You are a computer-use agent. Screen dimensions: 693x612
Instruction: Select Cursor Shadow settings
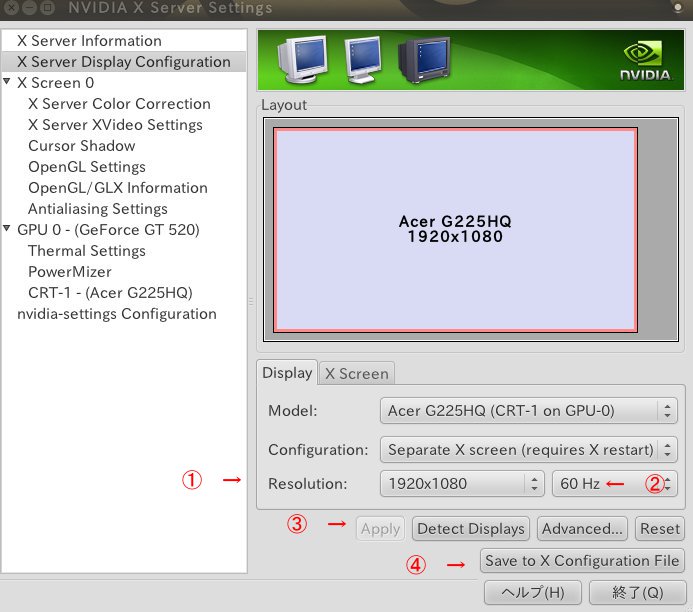click(x=82, y=146)
